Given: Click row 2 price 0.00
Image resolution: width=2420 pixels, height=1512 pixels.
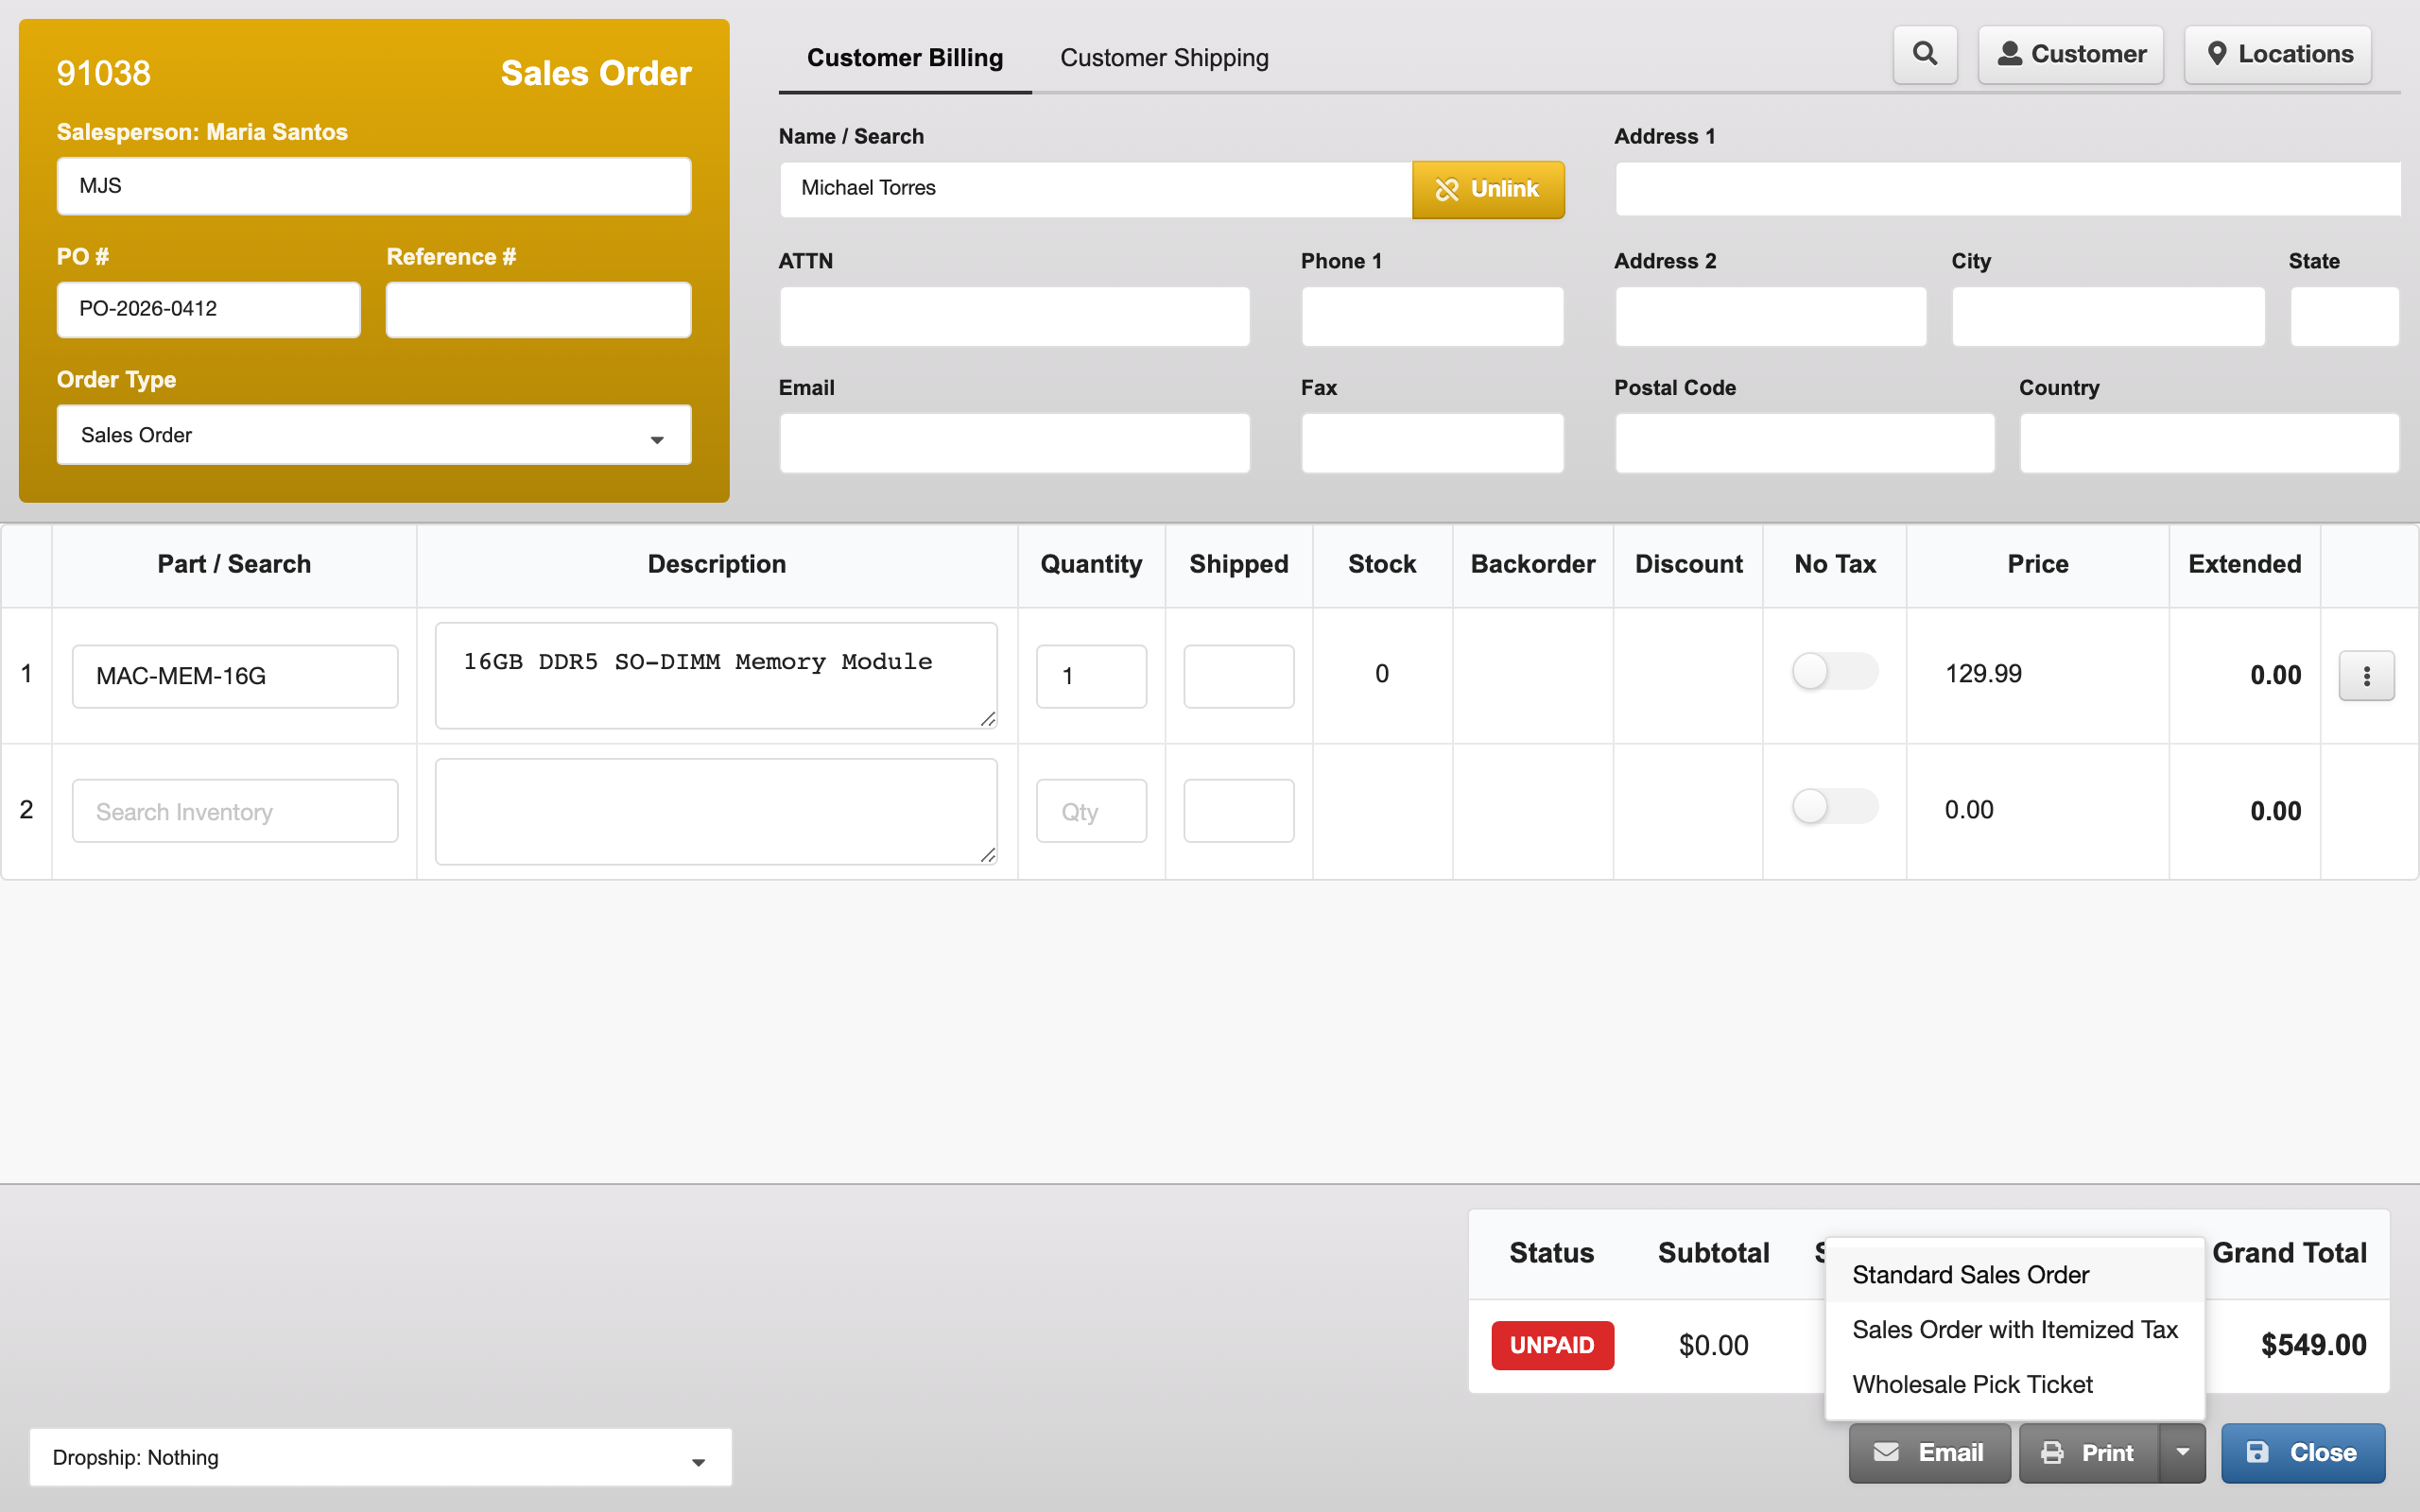Looking at the screenshot, I should (x=1968, y=810).
